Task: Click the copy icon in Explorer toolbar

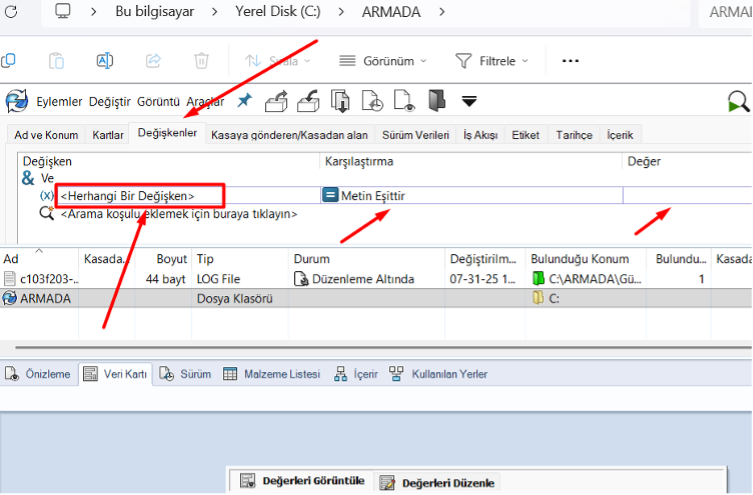Action: point(9,61)
